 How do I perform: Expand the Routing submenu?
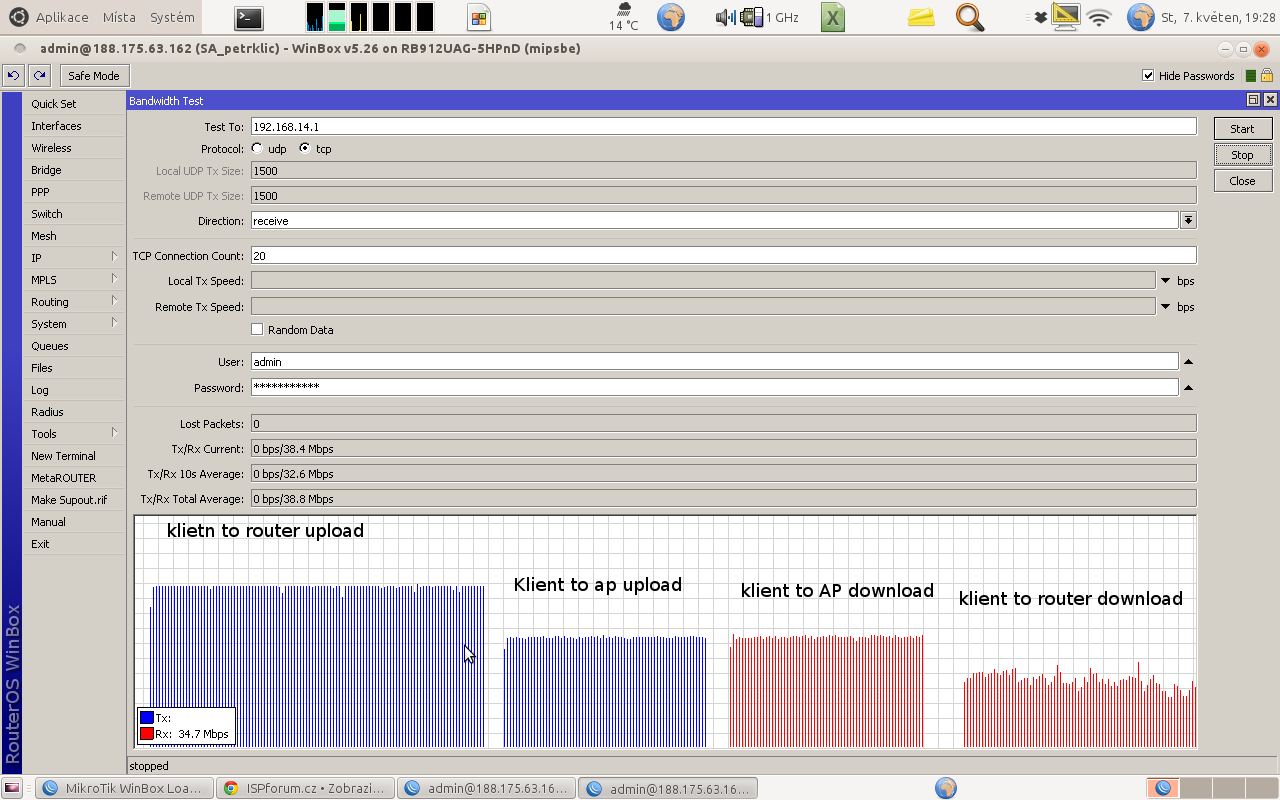point(75,302)
